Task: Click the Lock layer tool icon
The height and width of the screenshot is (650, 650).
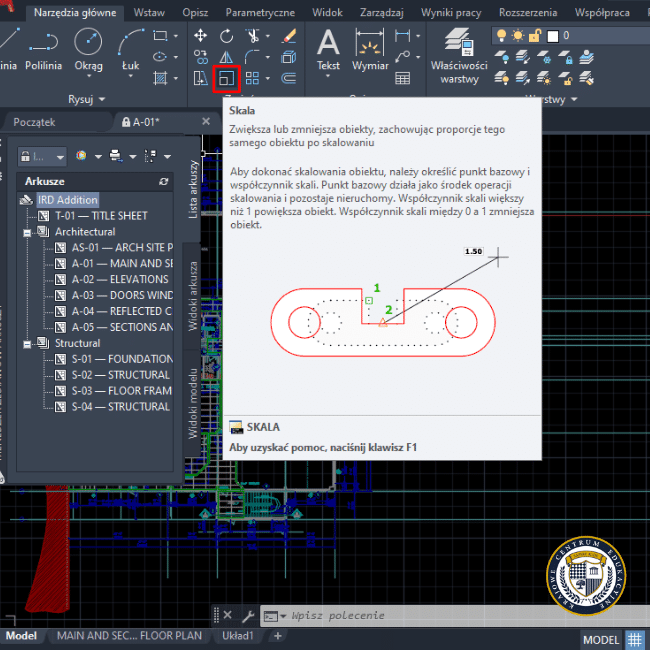Action: [565, 57]
